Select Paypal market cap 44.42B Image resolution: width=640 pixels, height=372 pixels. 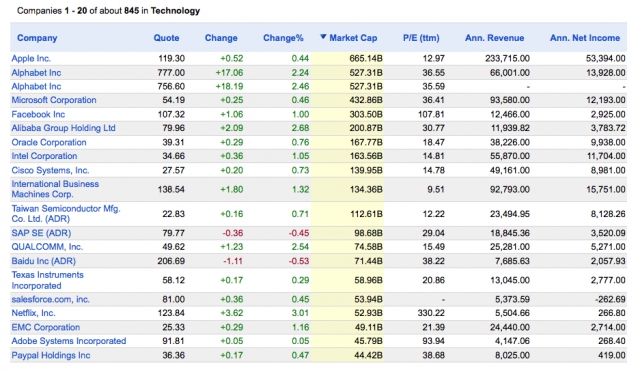point(368,355)
